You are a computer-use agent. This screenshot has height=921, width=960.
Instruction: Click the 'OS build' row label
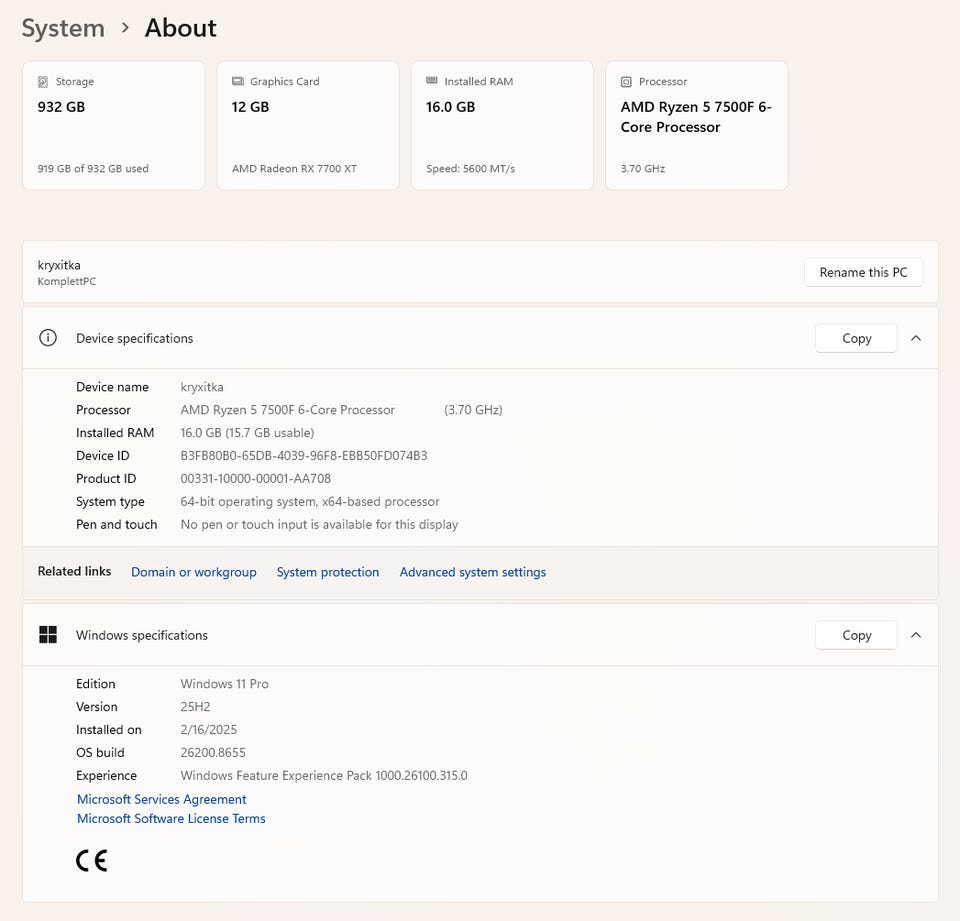(100, 753)
